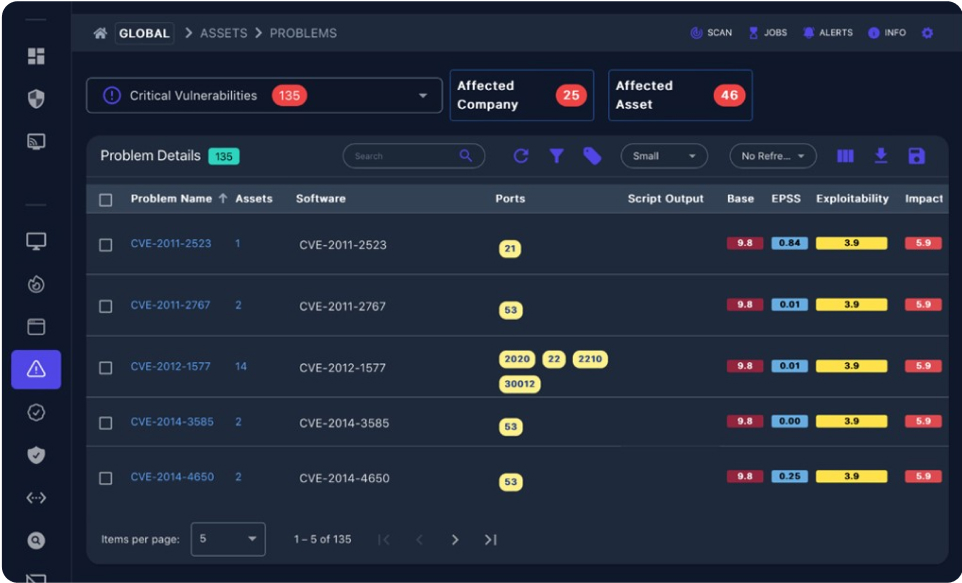962x583 pixels.
Task: Go to the next page of results
Action: [455, 540]
